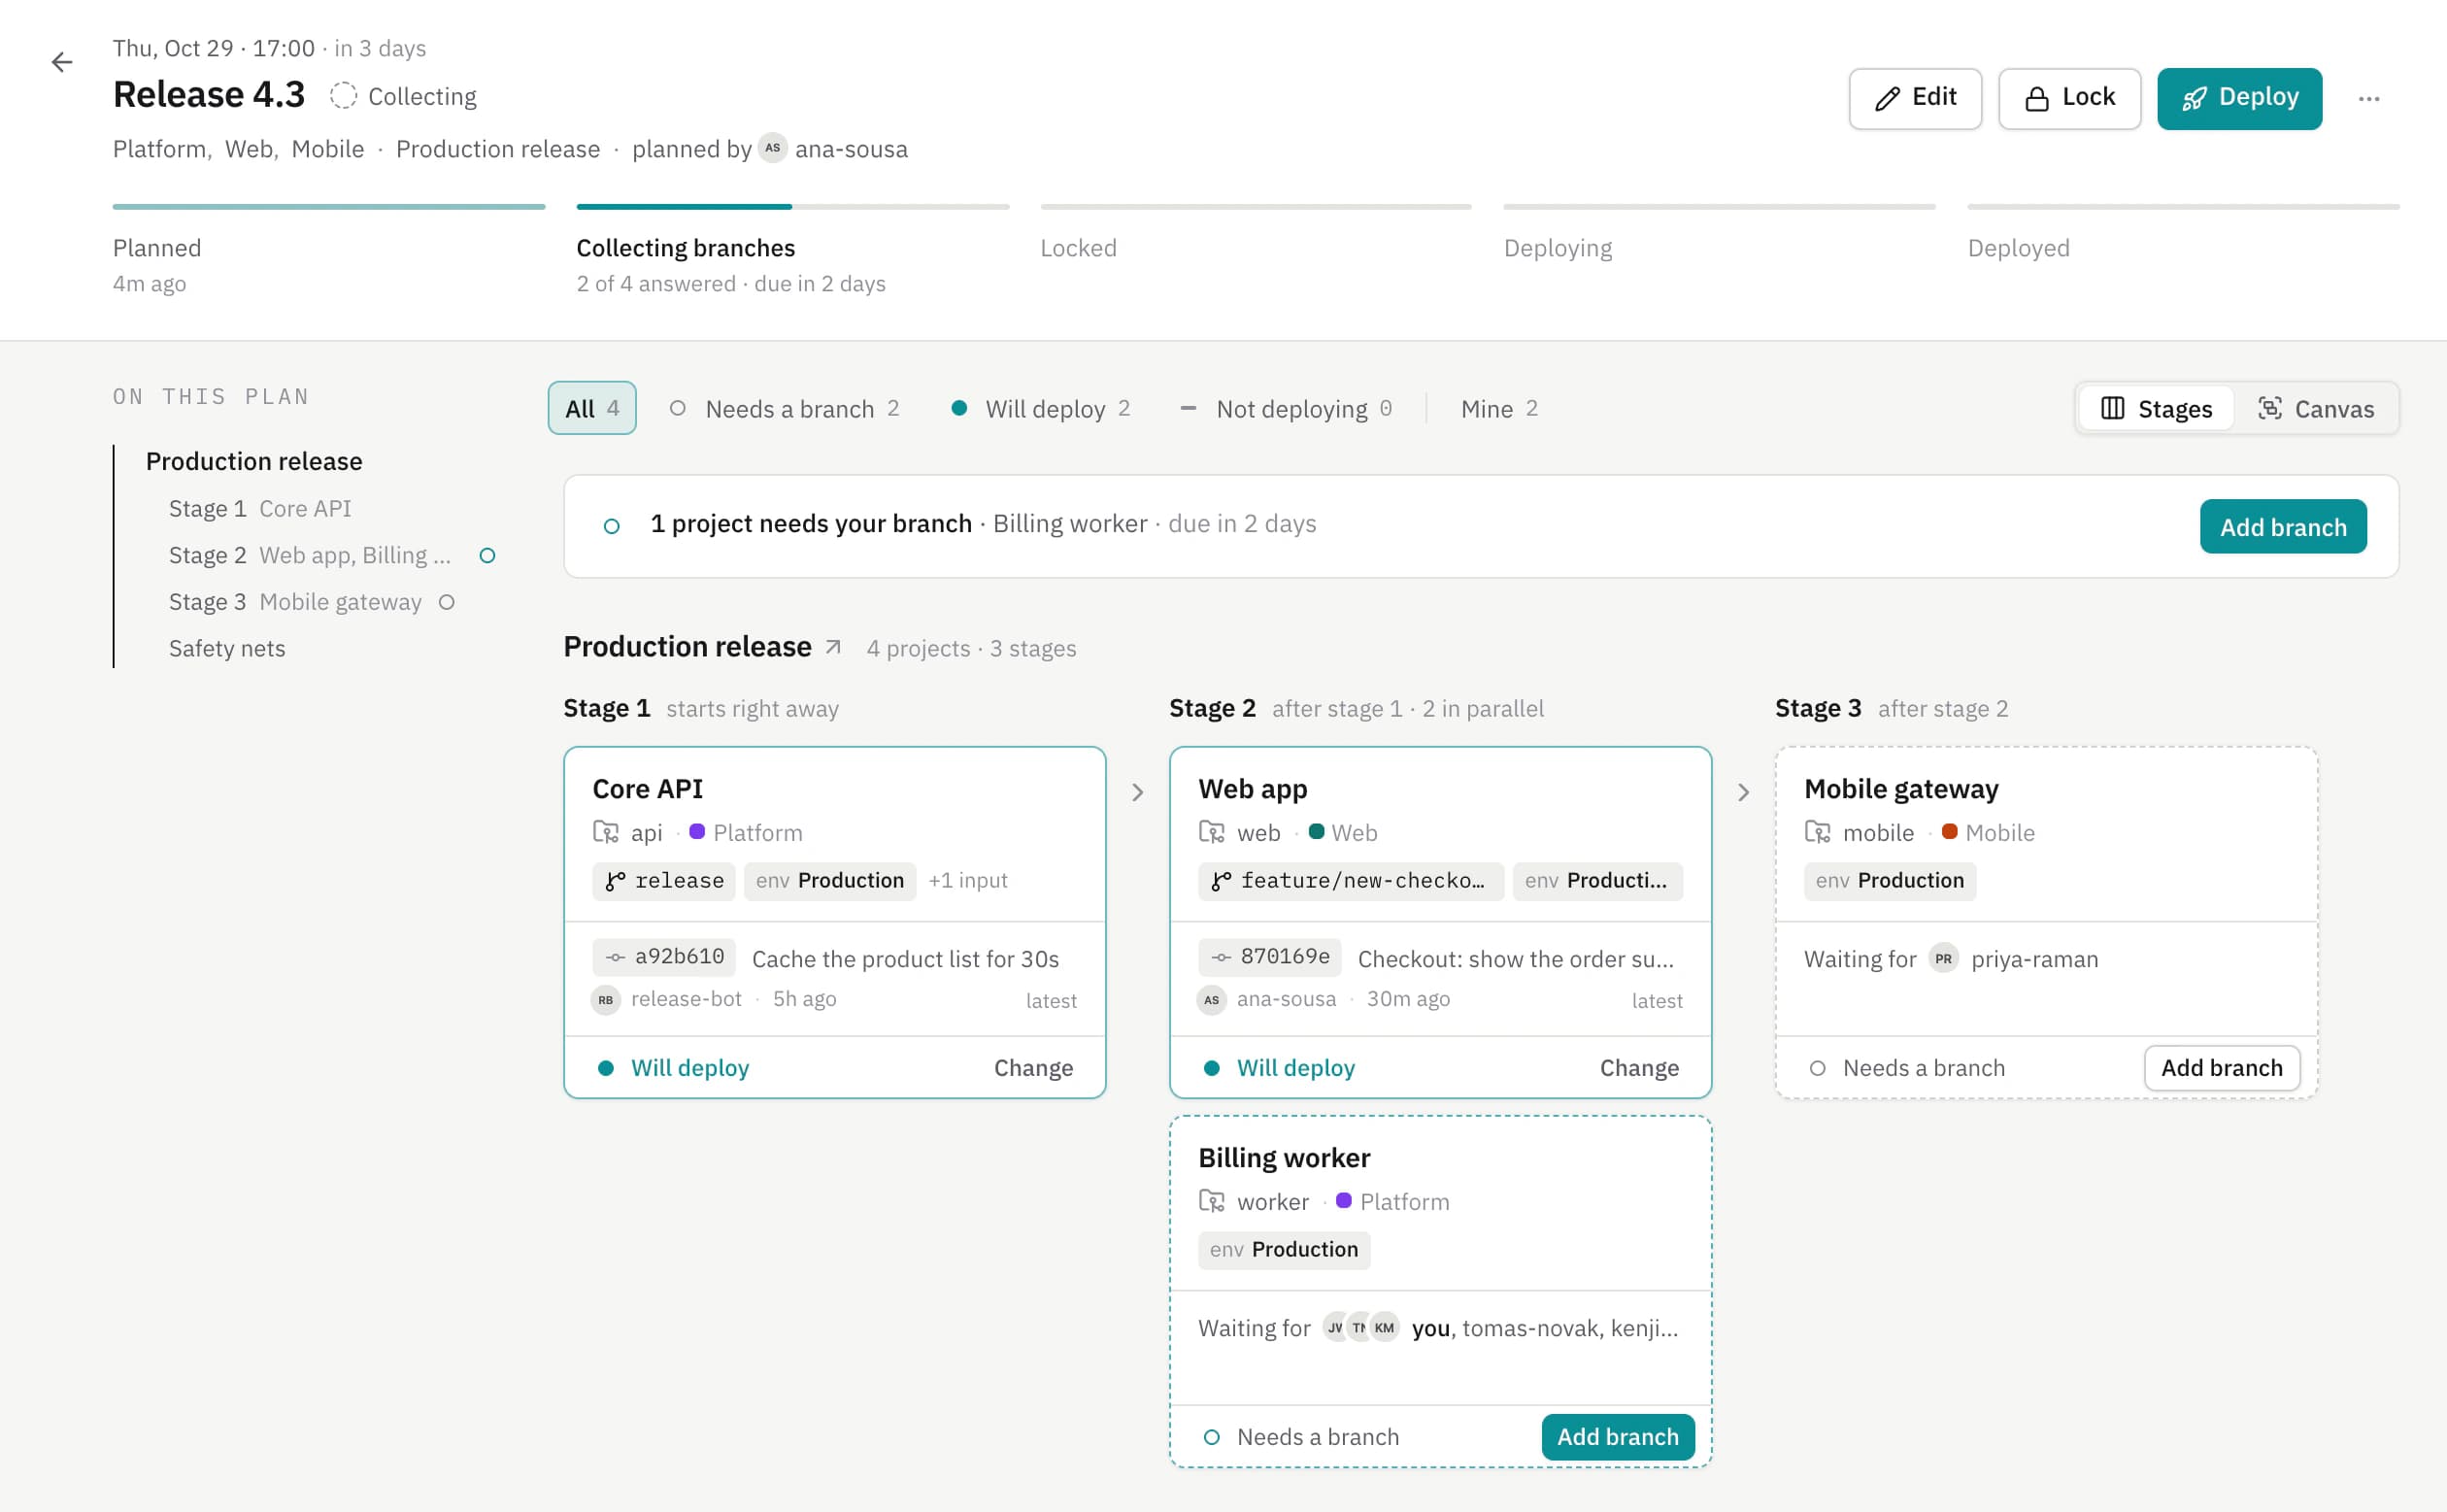
Task: Lock the release with Lock button
Action: click(2069, 98)
